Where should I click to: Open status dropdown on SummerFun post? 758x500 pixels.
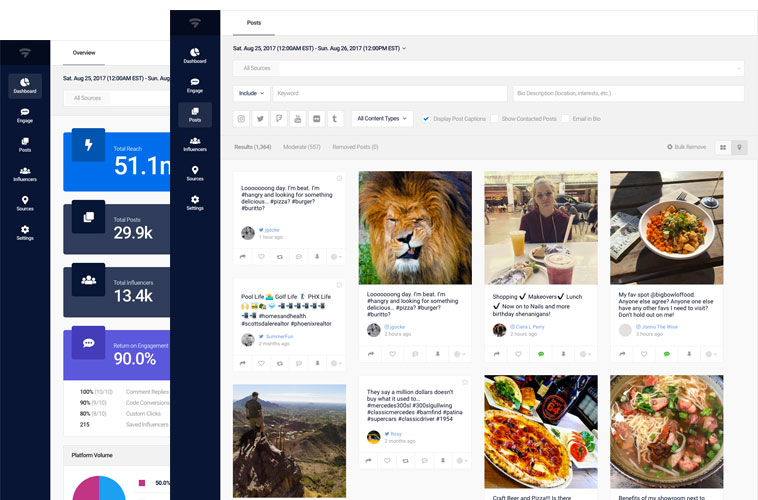click(336, 363)
